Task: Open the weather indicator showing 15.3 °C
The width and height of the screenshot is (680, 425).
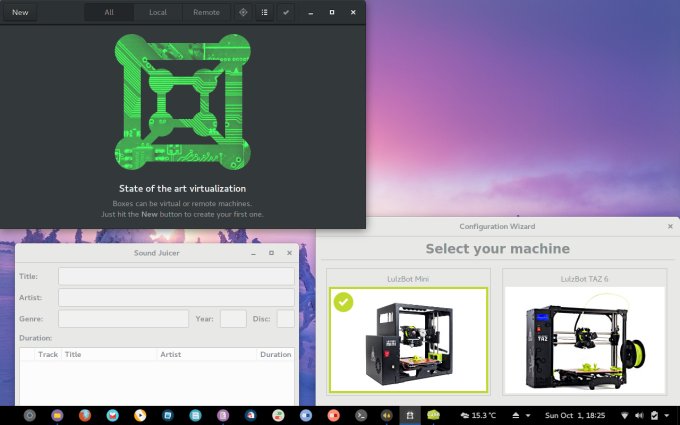Action: pos(478,415)
